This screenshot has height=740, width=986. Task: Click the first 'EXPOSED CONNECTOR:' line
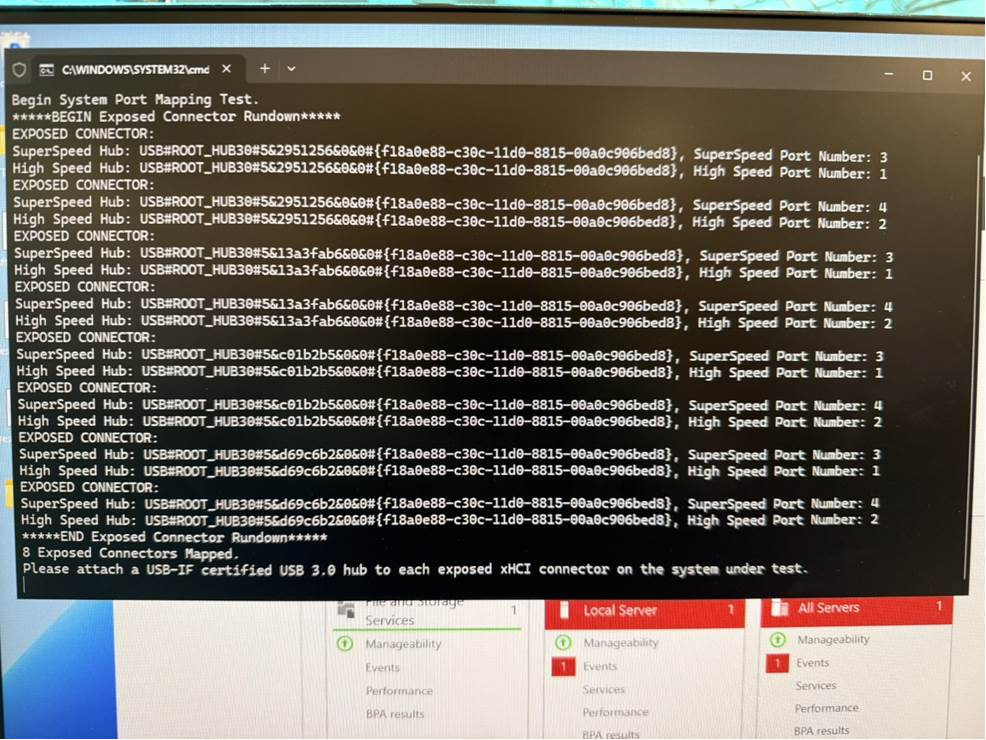click(83, 134)
